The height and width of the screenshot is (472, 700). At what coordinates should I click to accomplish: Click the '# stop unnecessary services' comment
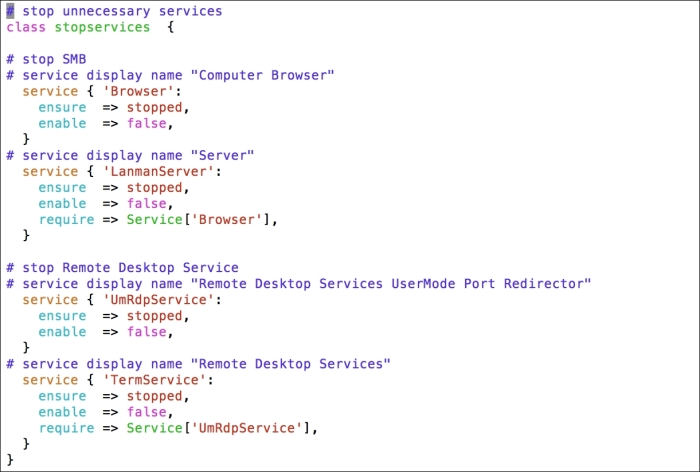click(x=114, y=11)
